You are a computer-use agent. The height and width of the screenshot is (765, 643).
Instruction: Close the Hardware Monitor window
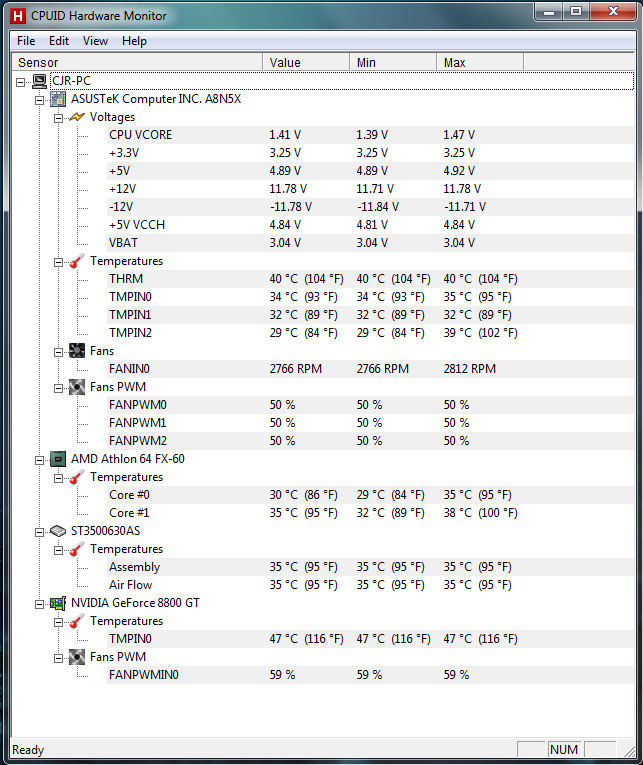[x=613, y=12]
